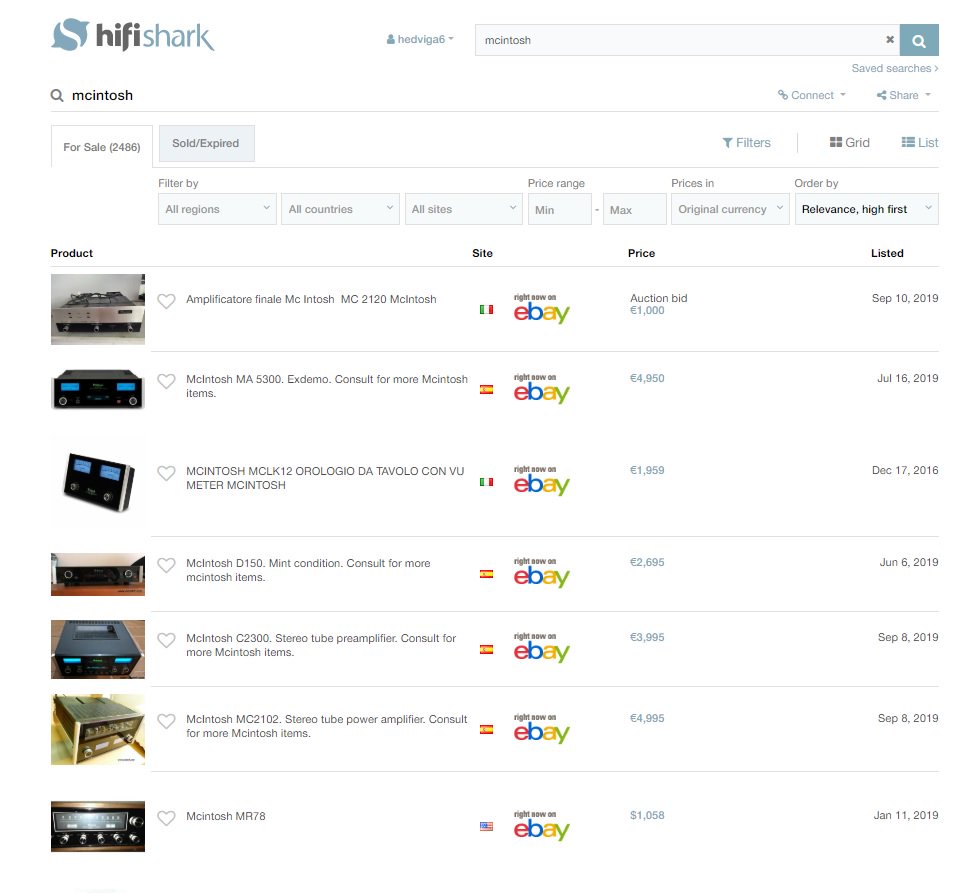Click the blue magnifier search button
Image resolution: width=957 pixels, height=893 pixels.
(x=919, y=40)
